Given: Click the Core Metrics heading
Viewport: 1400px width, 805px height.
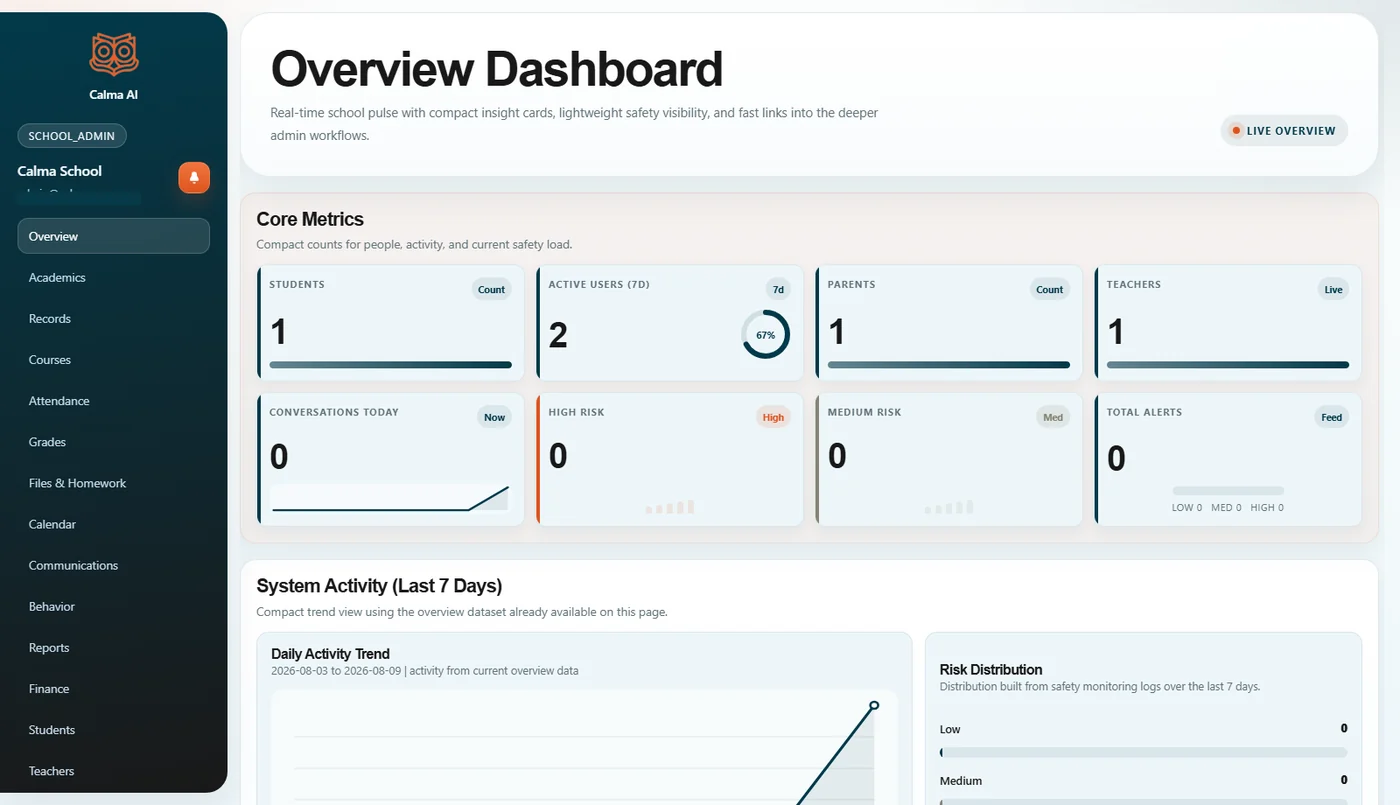Looking at the screenshot, I should coord(310,219).
